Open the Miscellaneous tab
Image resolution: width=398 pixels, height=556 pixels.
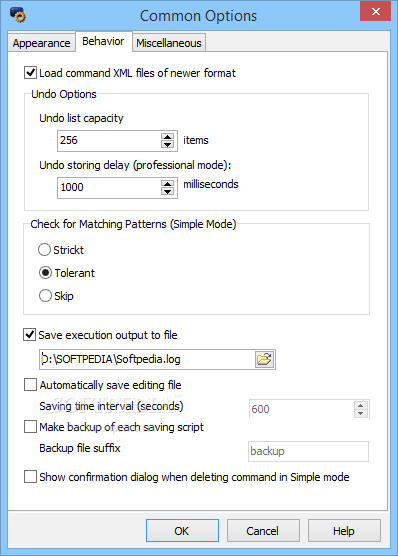click(x=169, y=43)
